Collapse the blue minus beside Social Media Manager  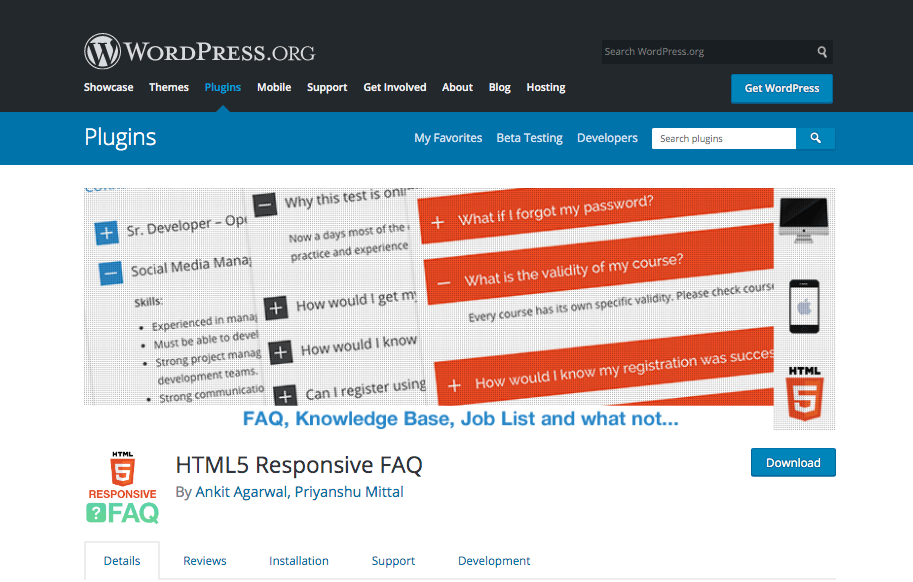tap(111, 273)
